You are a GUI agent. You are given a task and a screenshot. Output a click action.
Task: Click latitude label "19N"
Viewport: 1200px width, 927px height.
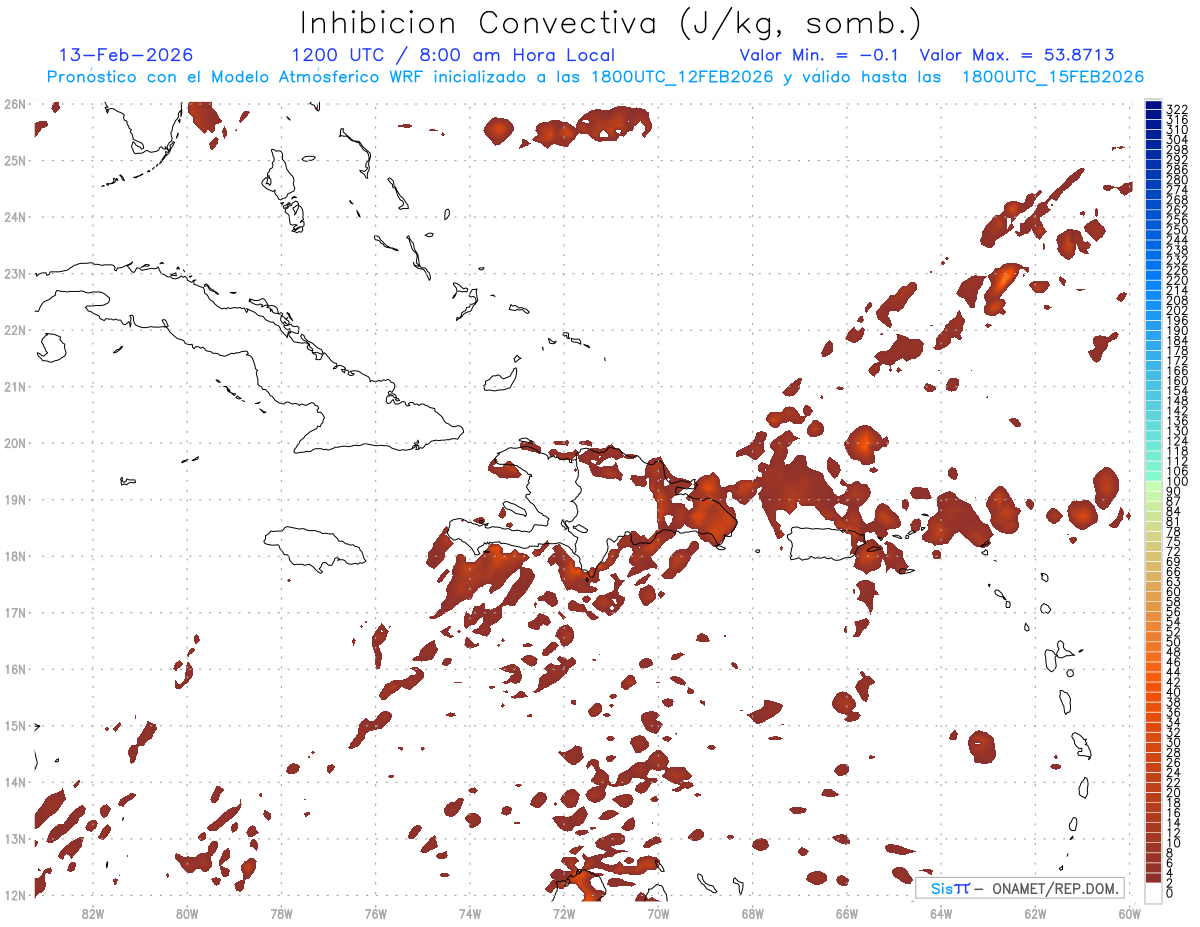click(x=14, y=499)
